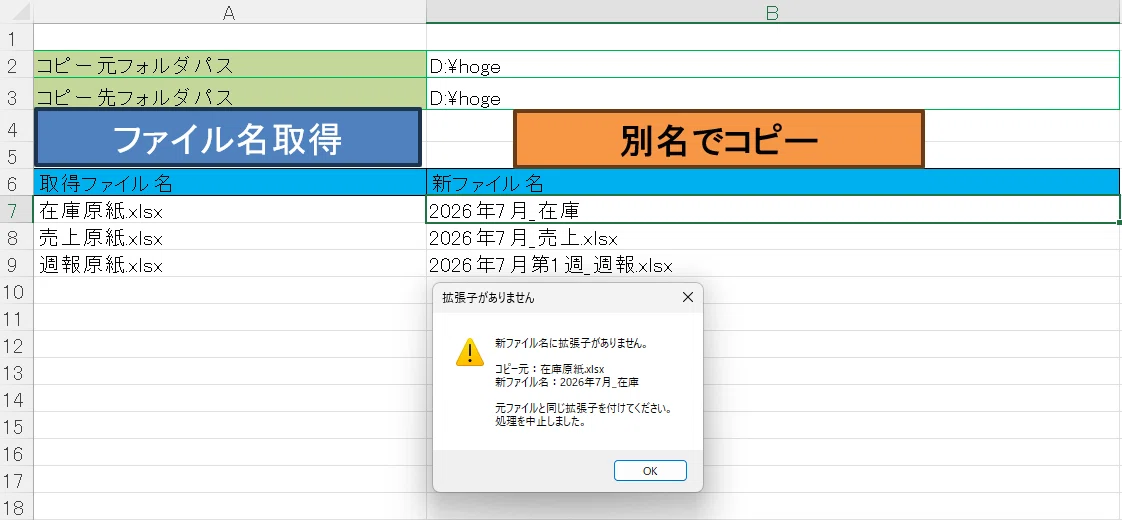Select cell 在庫原紙.xlsx

(x=230, y=210)
